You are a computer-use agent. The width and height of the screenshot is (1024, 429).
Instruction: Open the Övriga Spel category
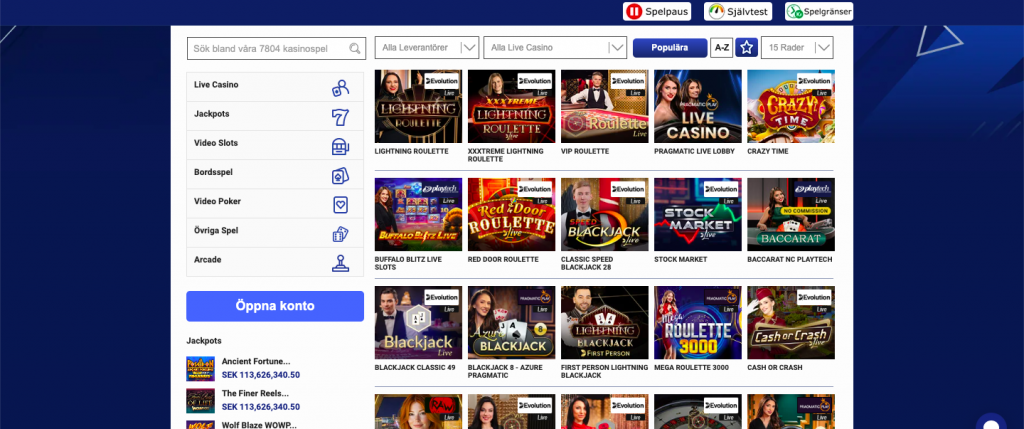coord(275,233)
